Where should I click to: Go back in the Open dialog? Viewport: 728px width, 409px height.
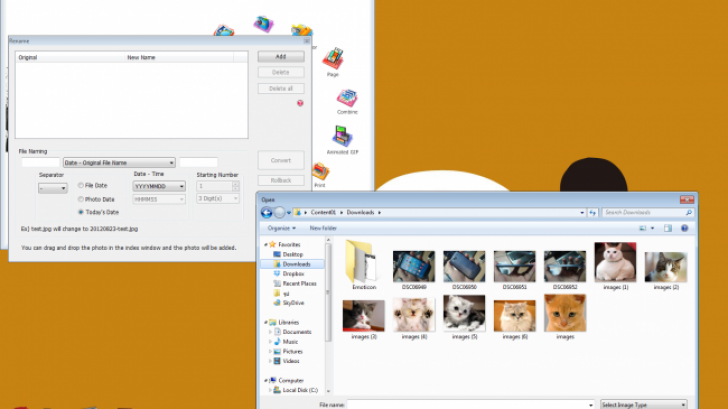266,213
